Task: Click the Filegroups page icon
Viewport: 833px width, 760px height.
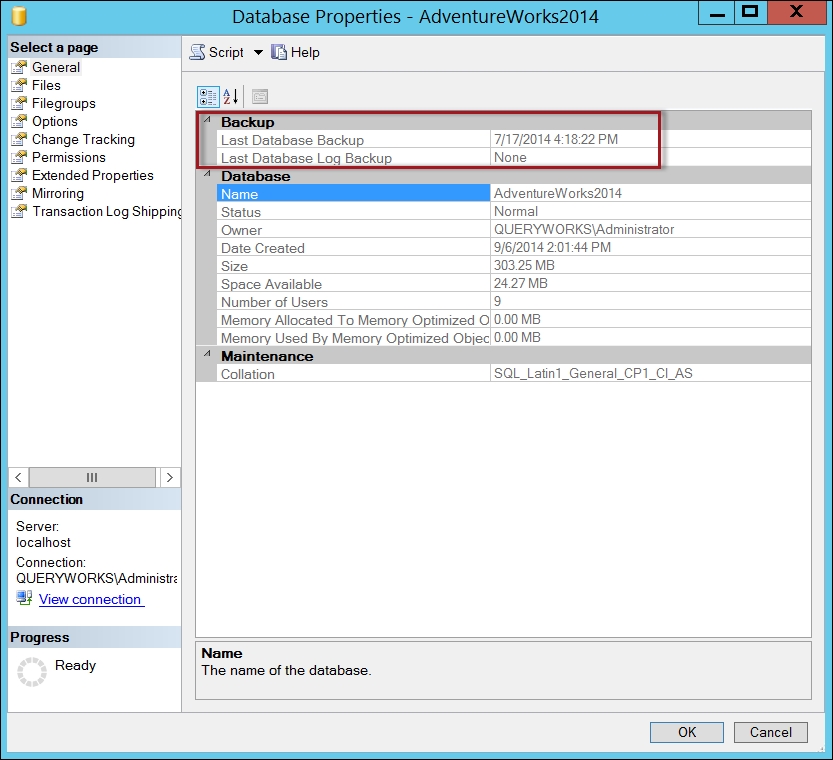Action: 19,104
